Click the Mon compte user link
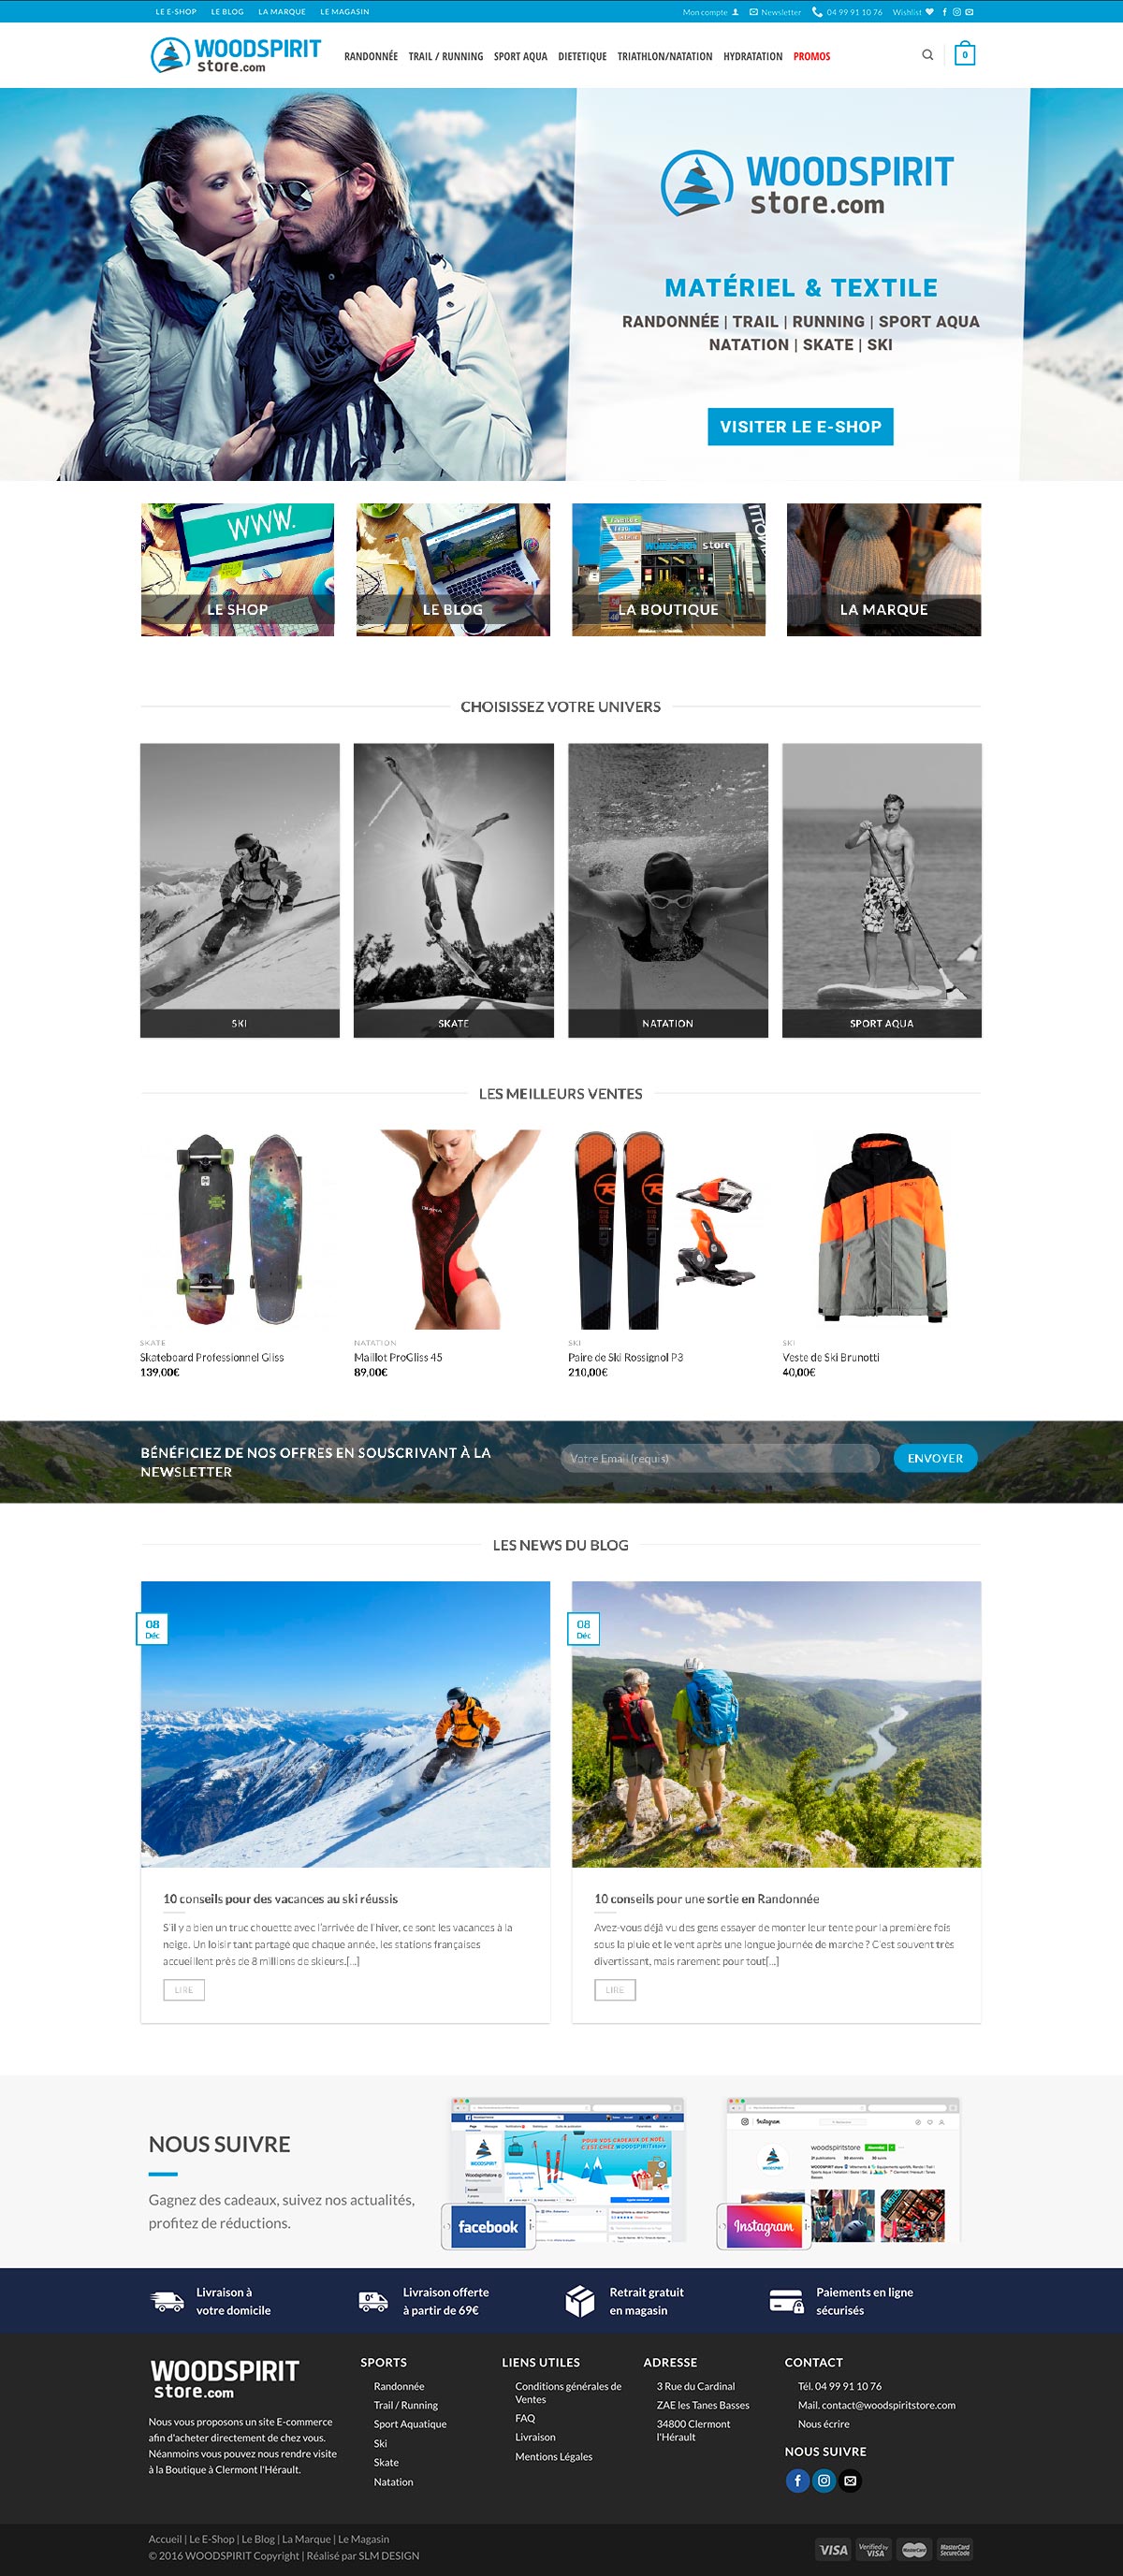Viewport: 1123px width, 2576px height. click(x=710, y=12)
